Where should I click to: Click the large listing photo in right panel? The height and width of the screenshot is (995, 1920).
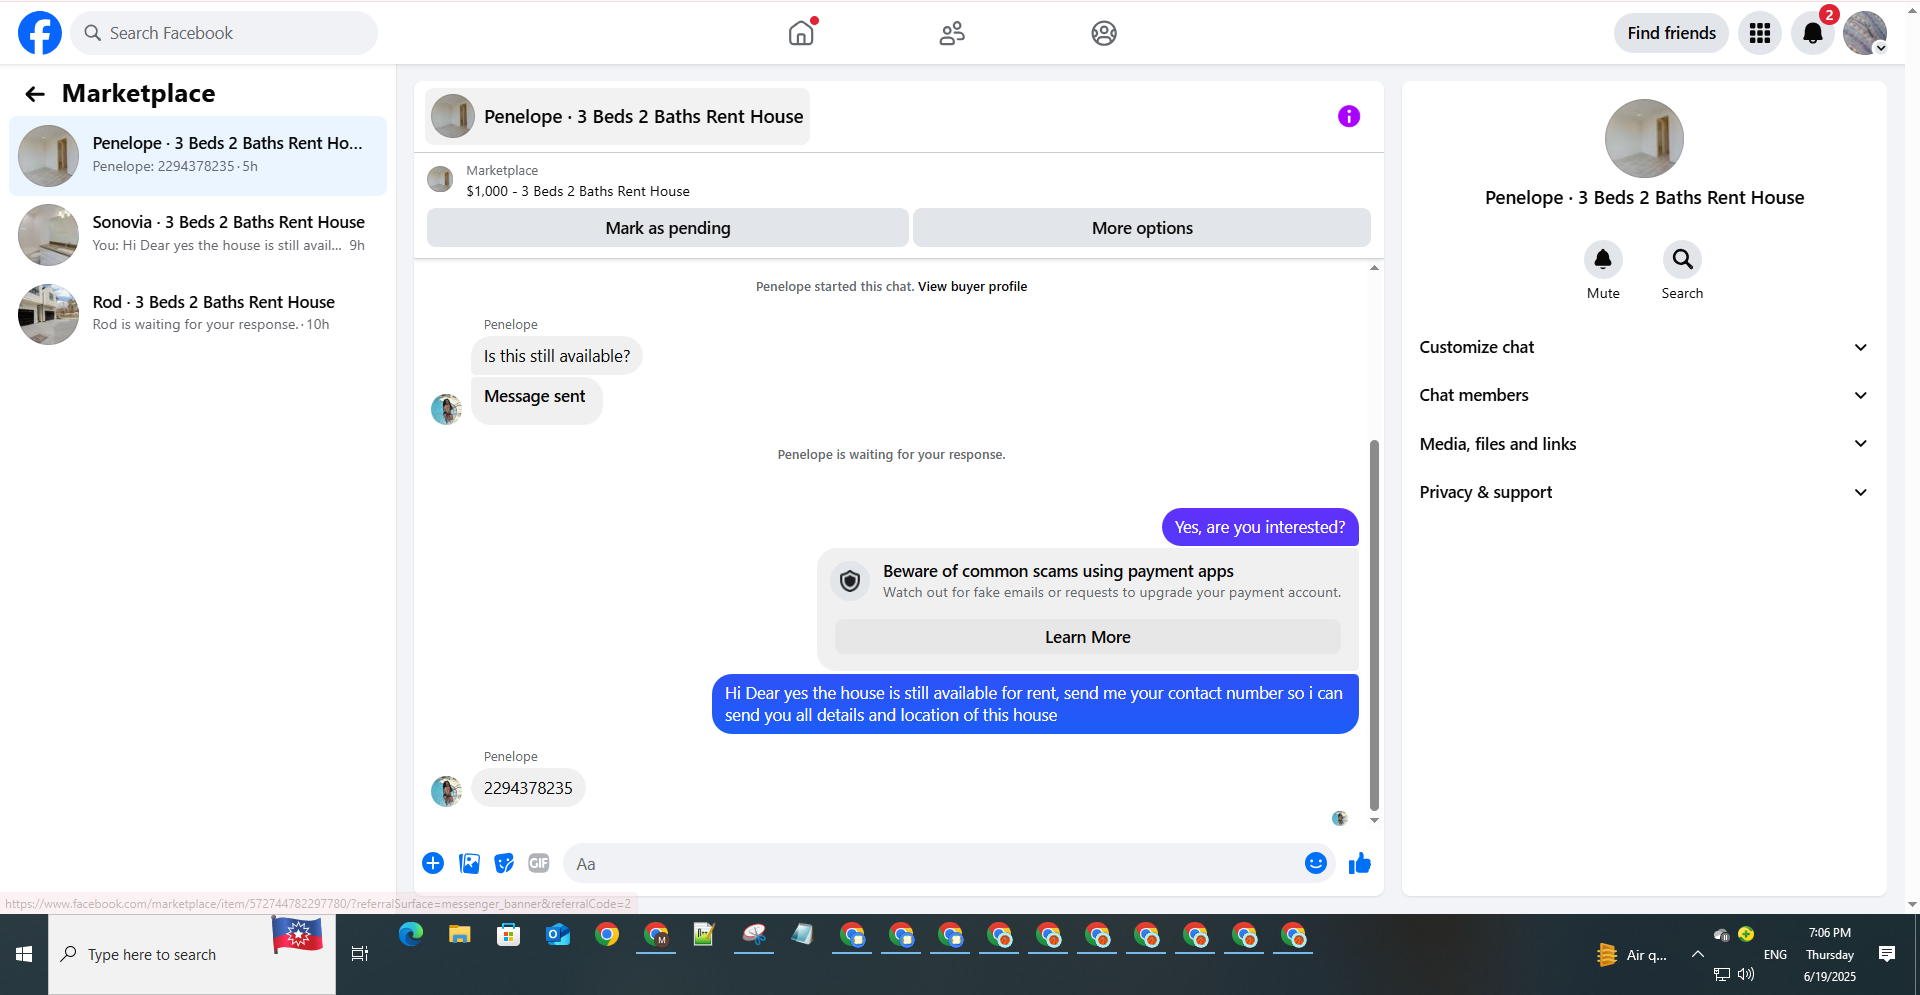point(1644,138)
